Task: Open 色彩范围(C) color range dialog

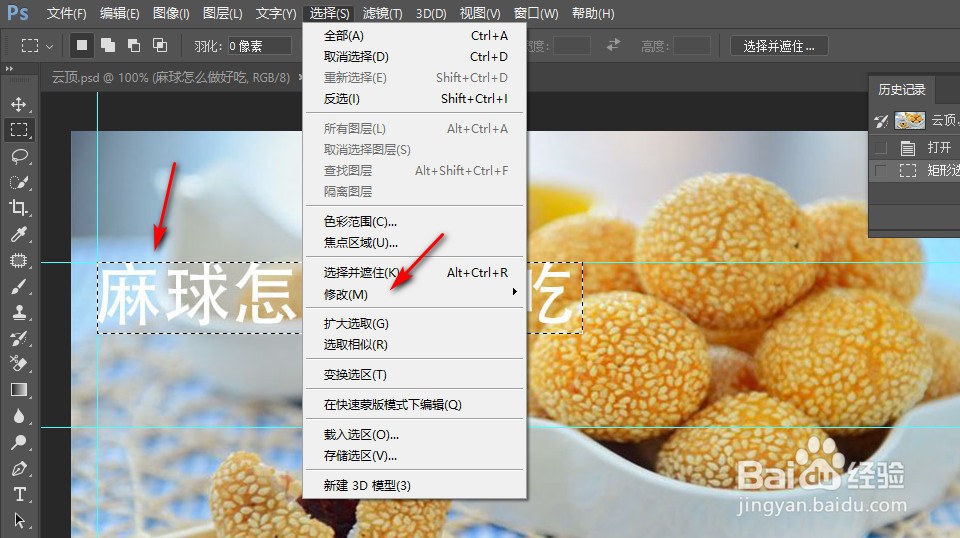Action: [415, 222]
